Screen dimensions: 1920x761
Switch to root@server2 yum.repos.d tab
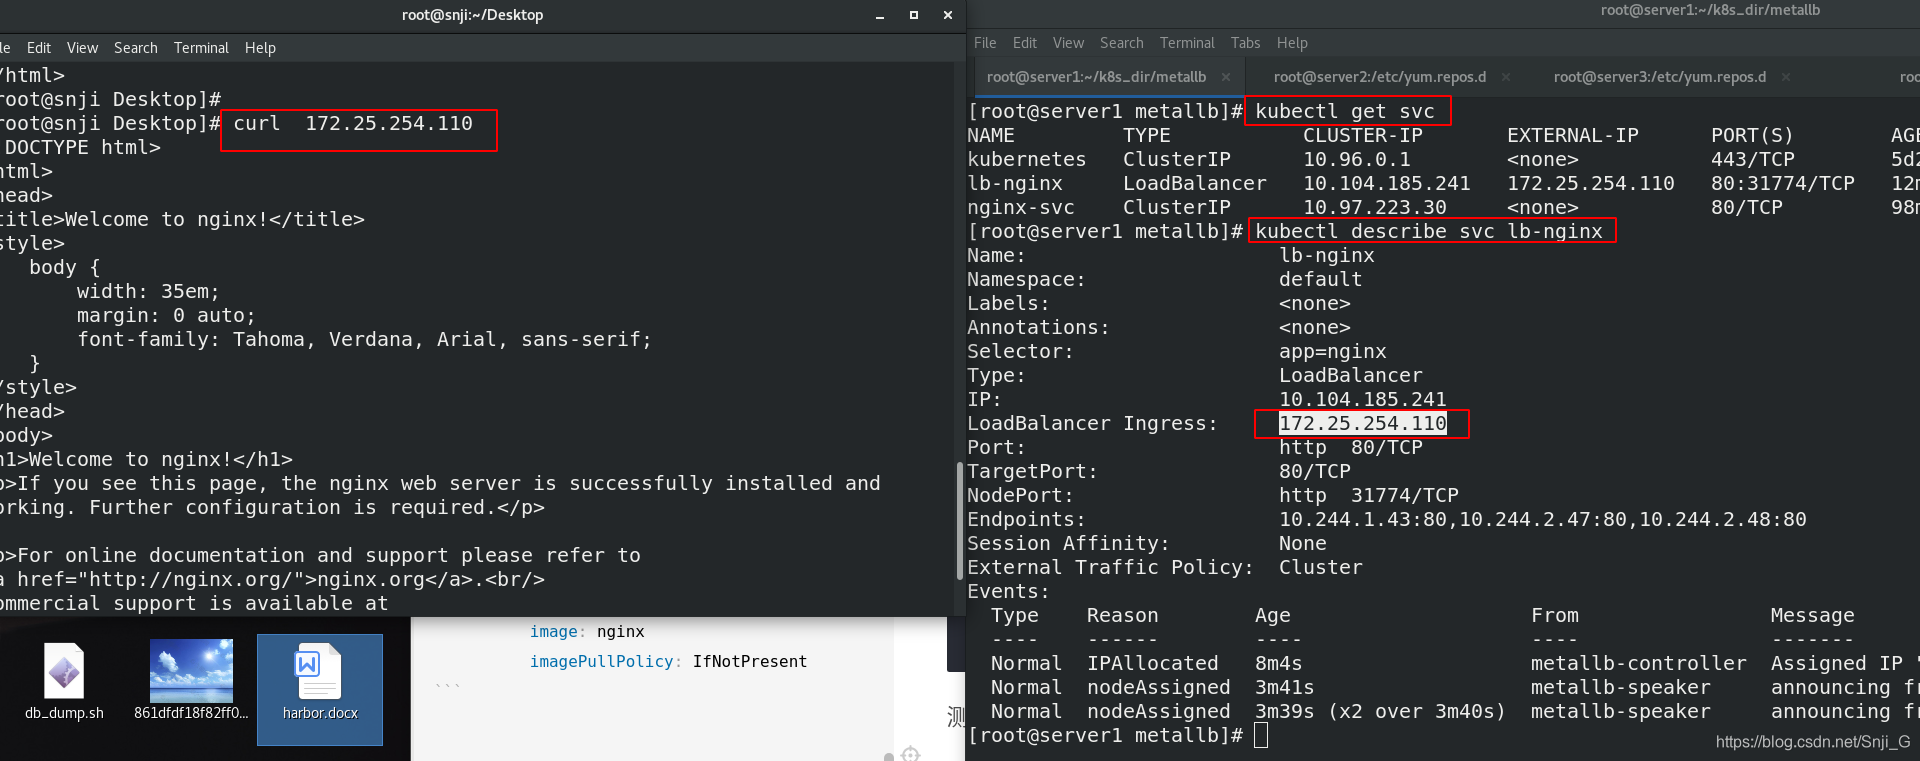[1380, 77]
